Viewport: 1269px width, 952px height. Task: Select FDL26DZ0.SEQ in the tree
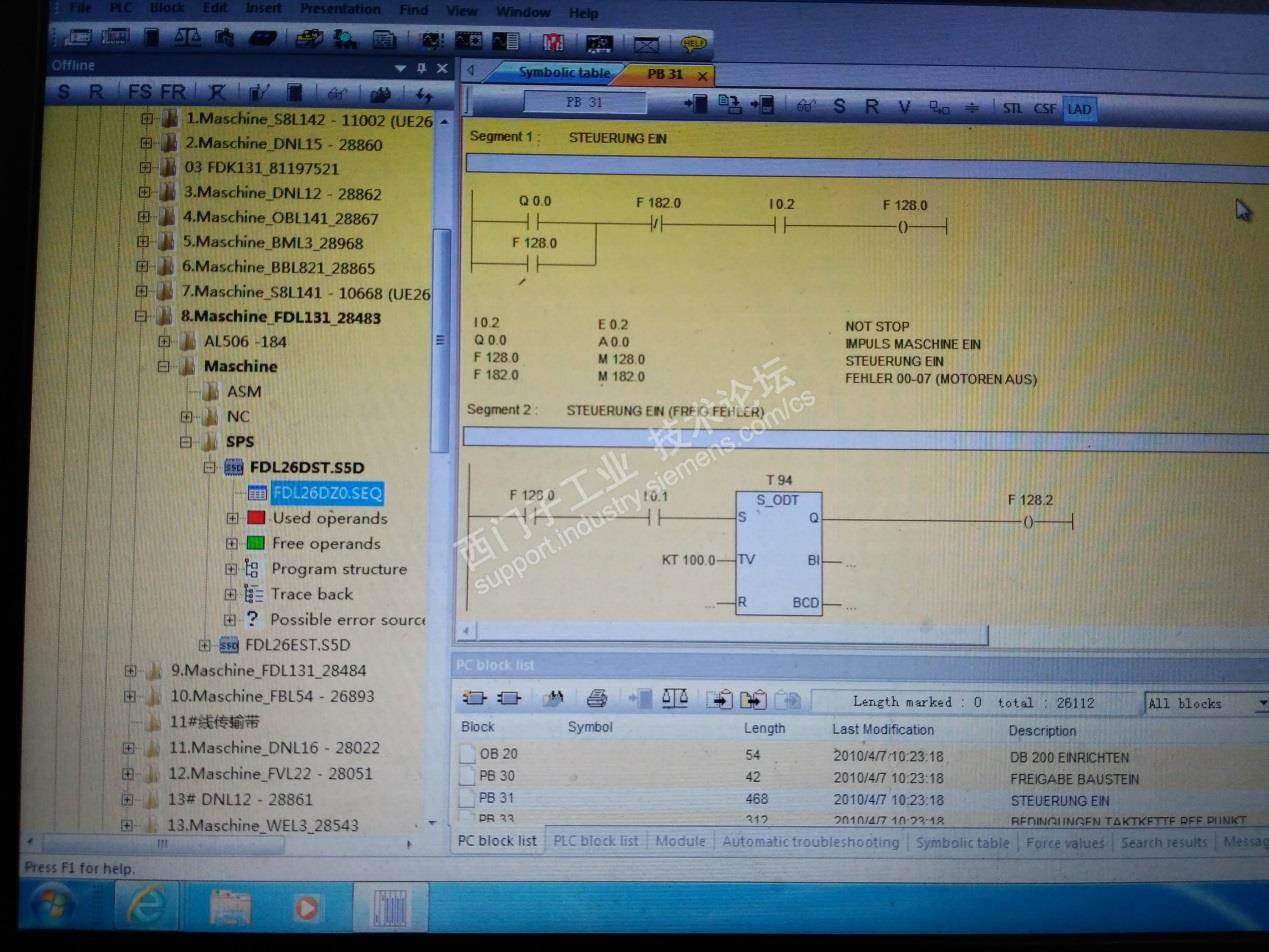(x=327, y=493)
